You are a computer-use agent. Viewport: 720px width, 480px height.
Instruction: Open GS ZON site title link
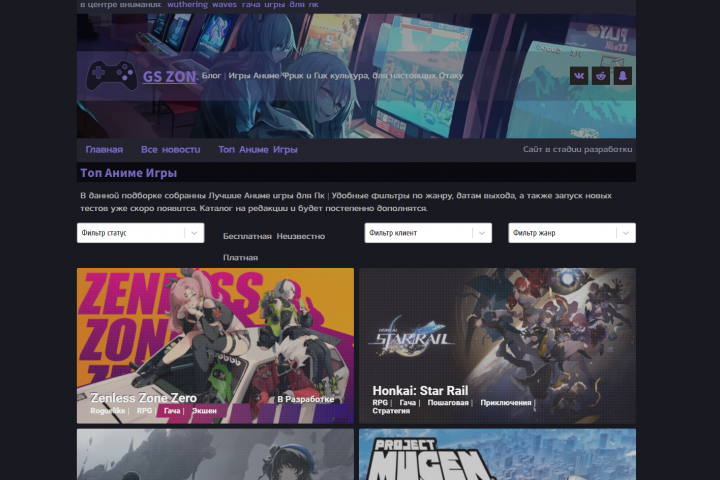[x=169, y=76]
